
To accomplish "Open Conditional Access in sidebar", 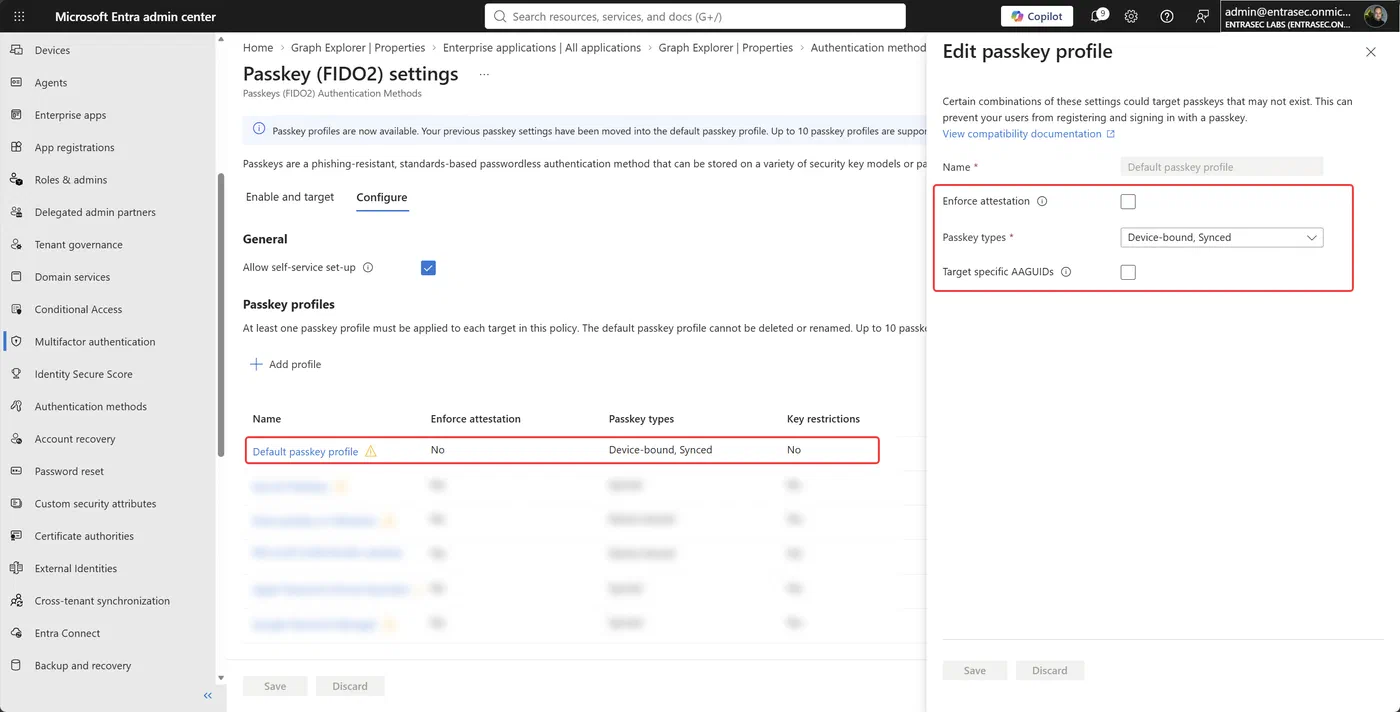I will pyautogui.click(x=78, y=309).
